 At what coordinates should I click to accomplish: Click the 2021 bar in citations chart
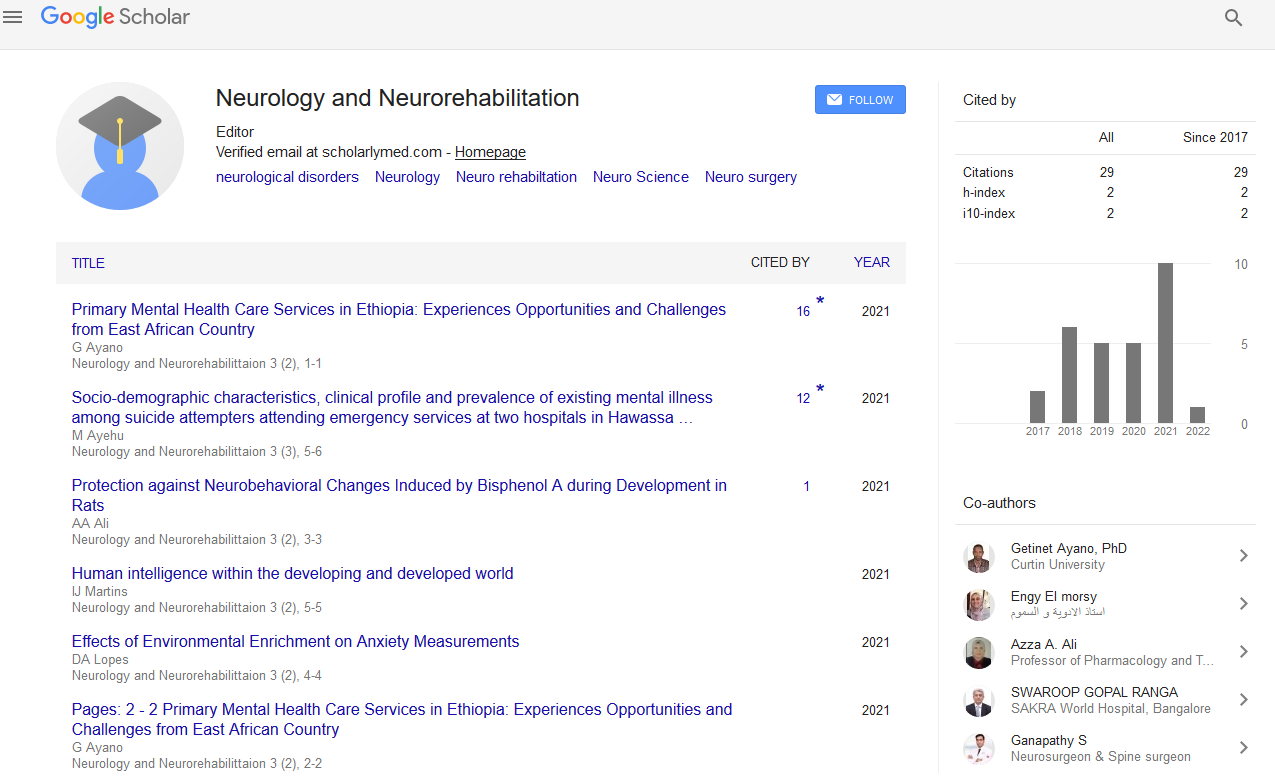[x=1165, y=343]
